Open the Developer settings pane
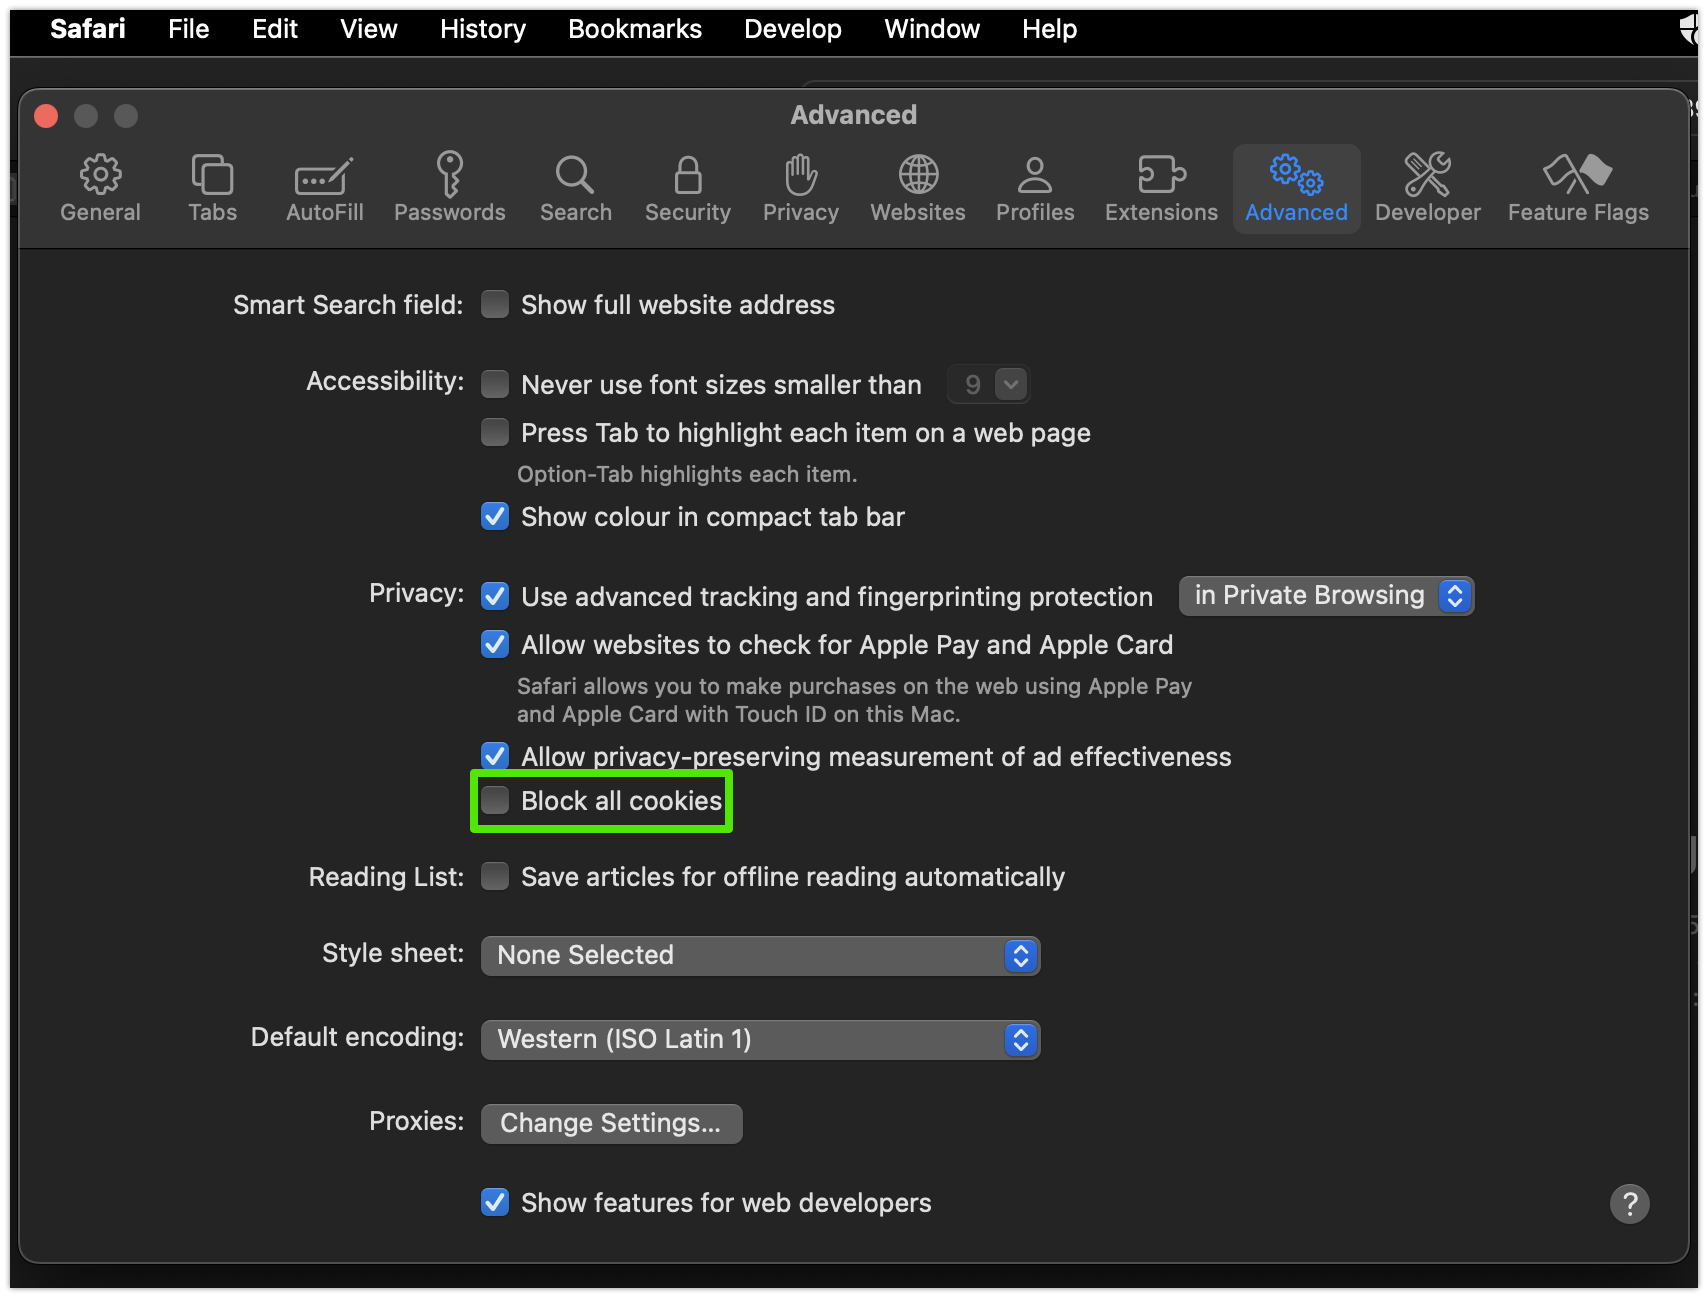This screenshot has width=1708, height=1298. (x=1427, y=188)
